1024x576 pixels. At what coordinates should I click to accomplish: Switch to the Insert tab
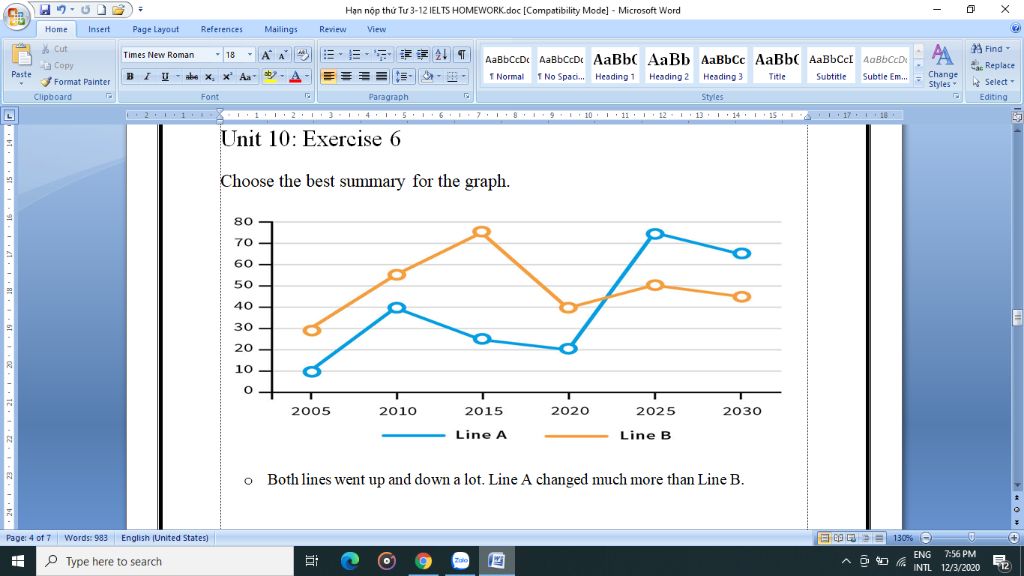[x=99, y=29]
